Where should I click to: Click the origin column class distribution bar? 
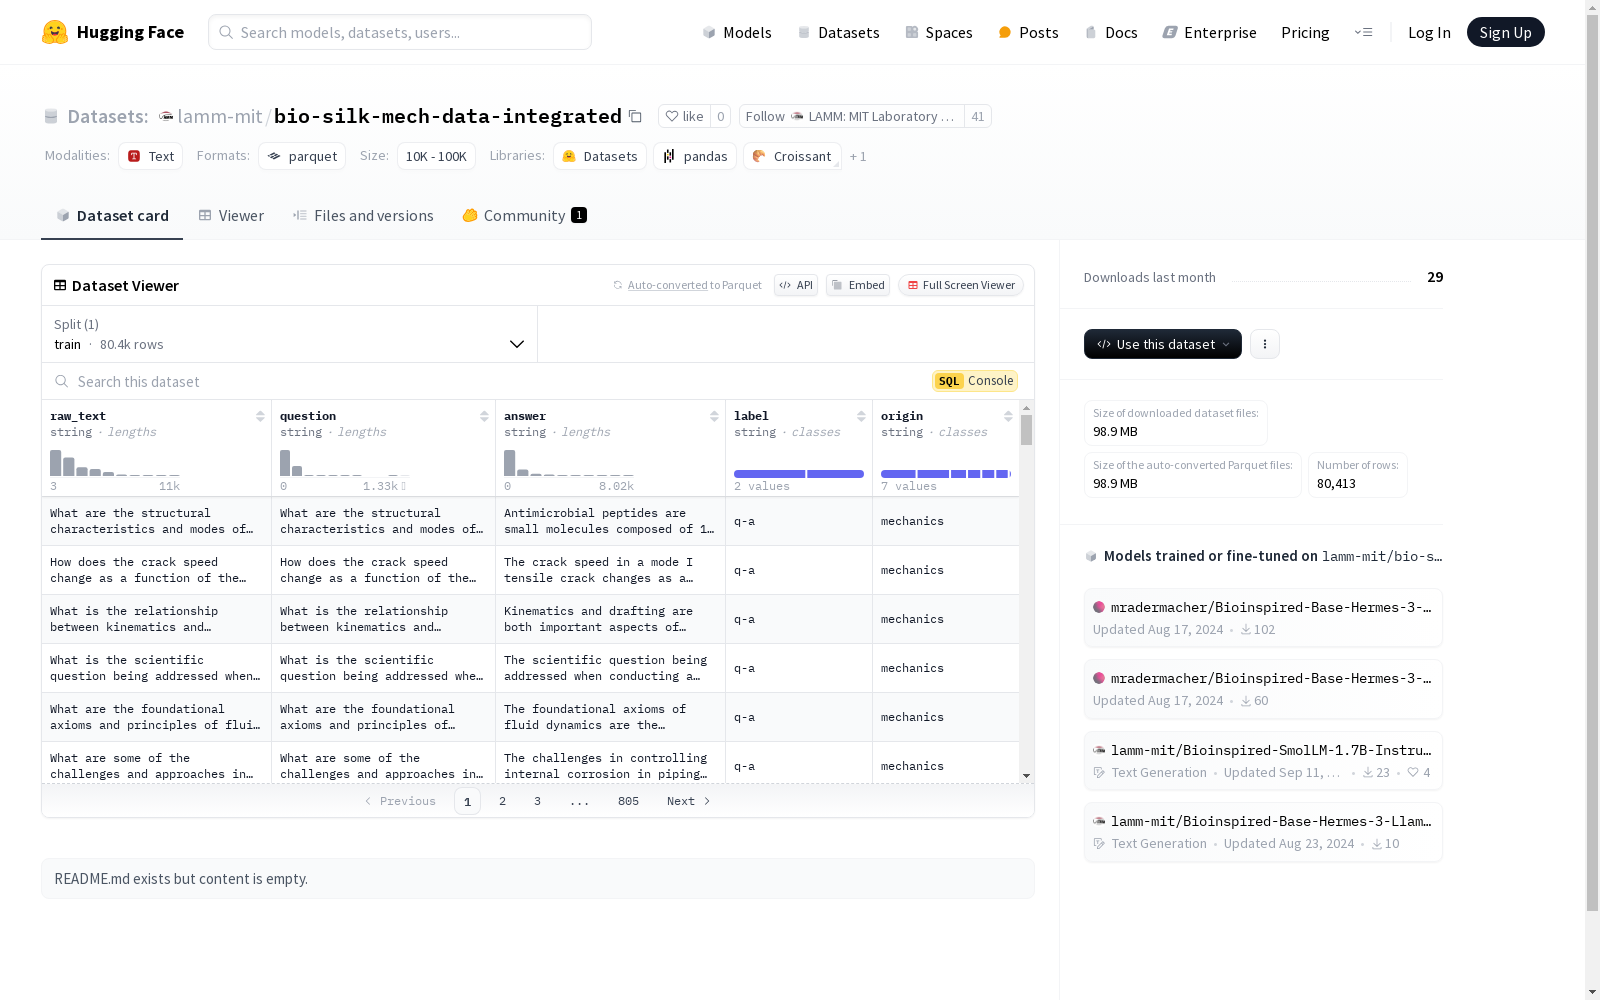point(946,474)
